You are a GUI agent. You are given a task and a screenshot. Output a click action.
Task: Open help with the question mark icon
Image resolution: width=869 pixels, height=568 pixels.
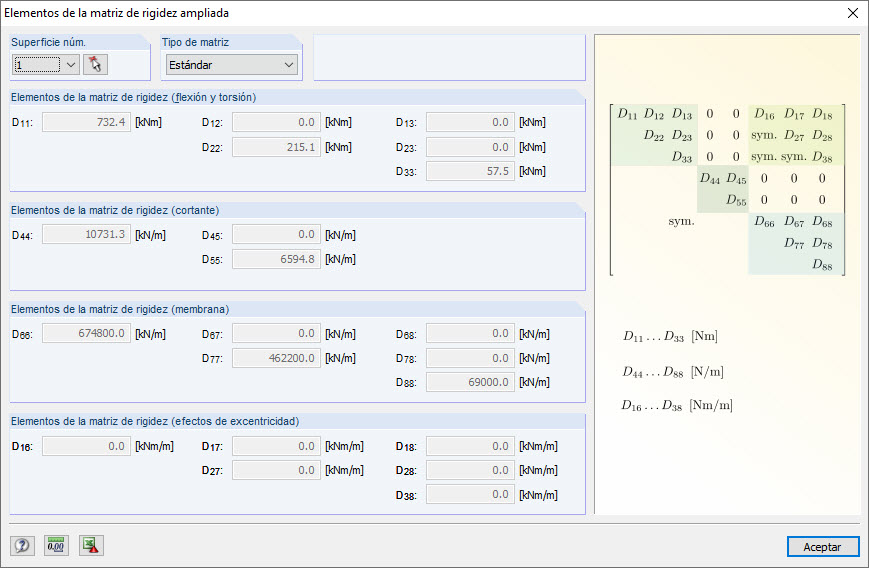(x=22, y=545)
